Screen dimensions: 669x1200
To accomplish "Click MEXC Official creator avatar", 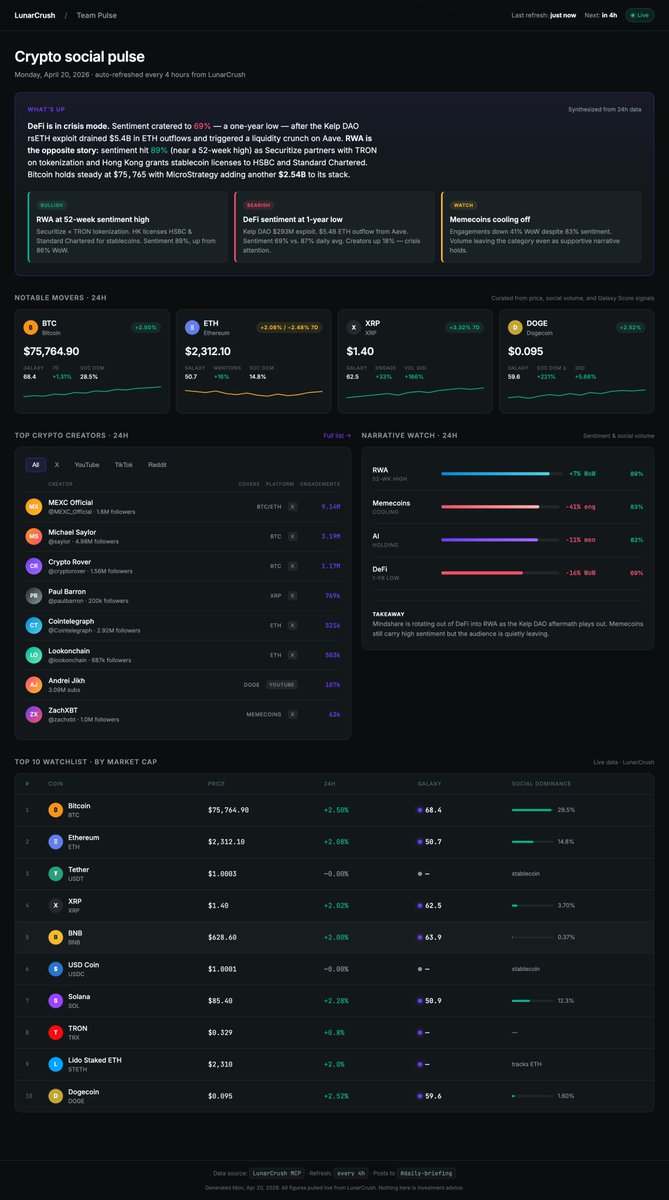I will 34,507.
